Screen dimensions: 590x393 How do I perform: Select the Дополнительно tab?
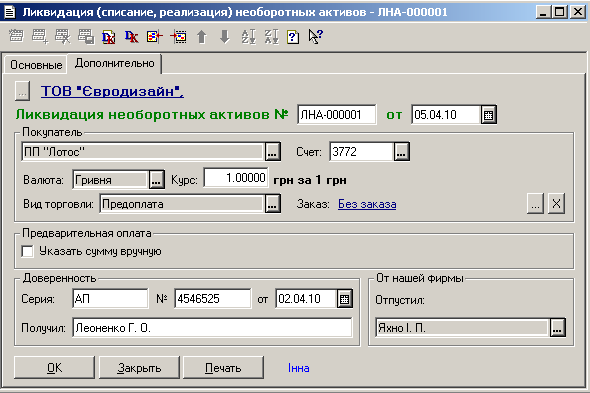click(x=114, y=63)
